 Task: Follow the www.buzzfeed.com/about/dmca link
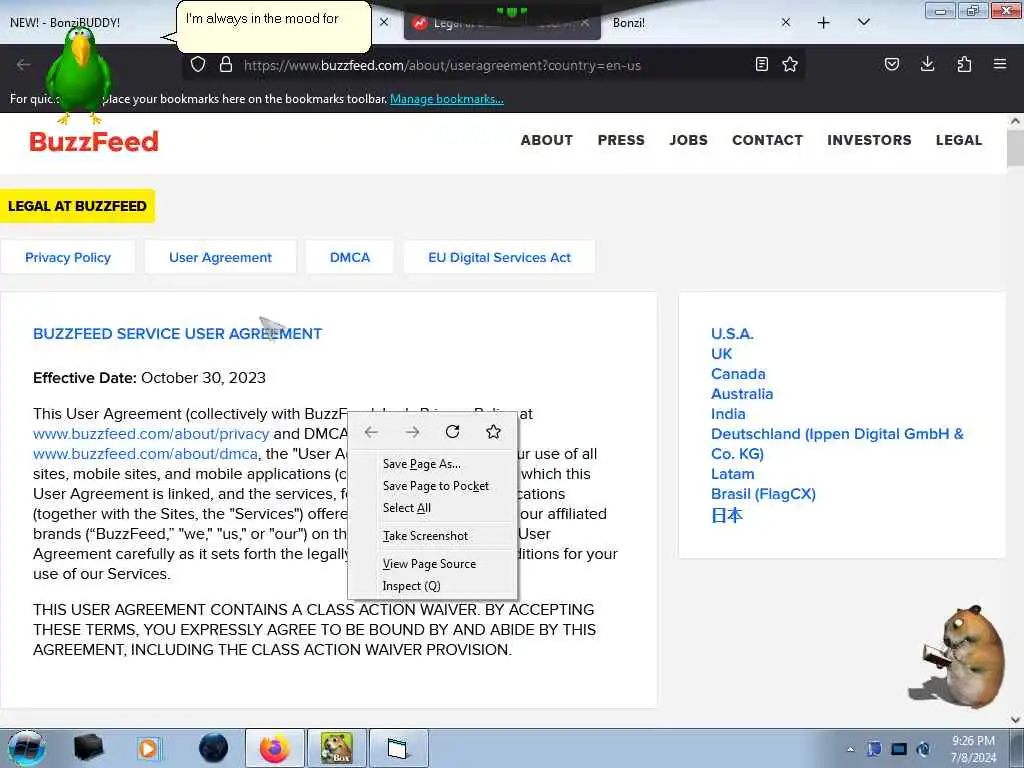click(x=145, y=454)
